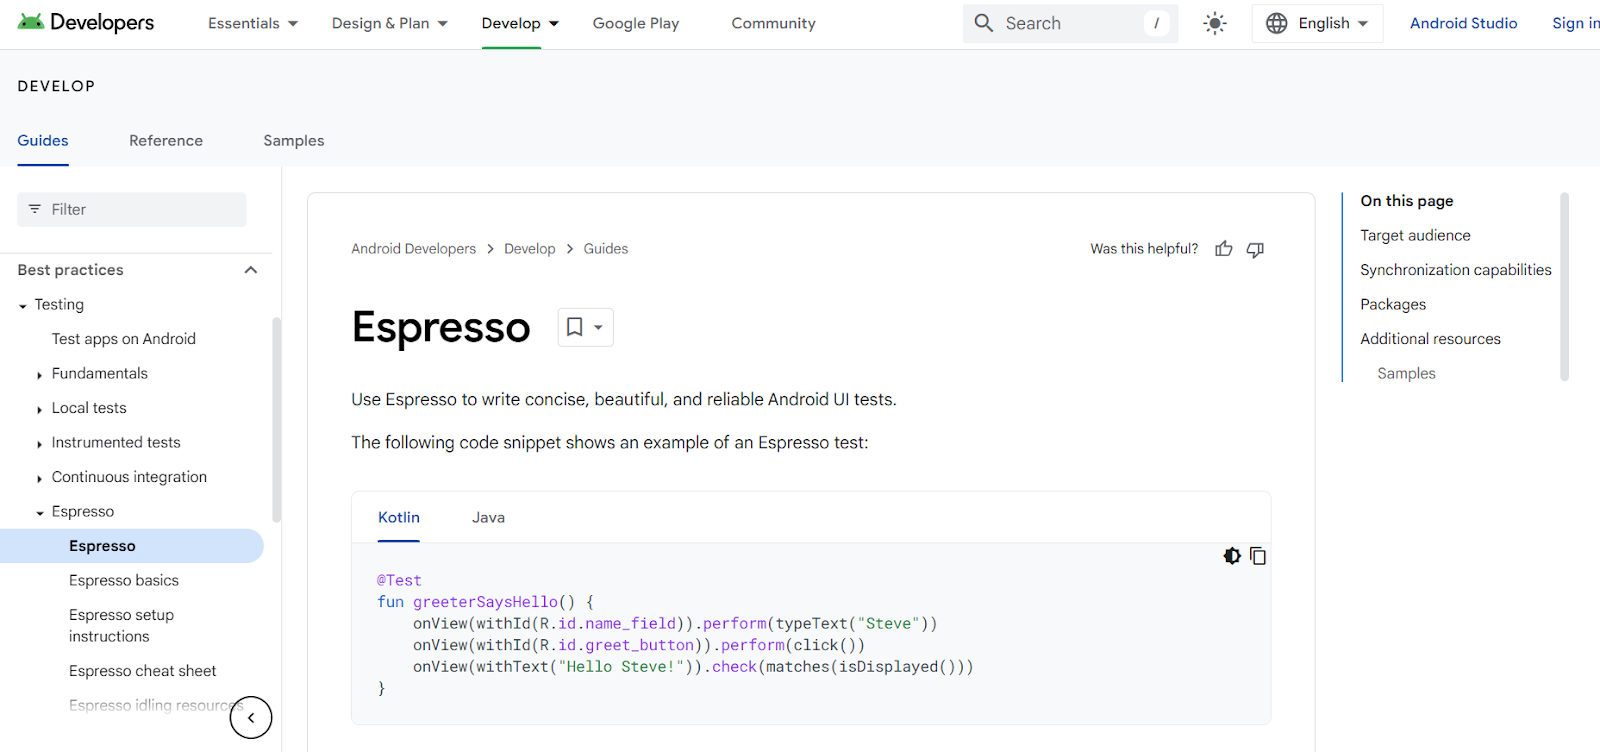Open the Essentials dropdown menu
This screenshot has height=752, width=1600.
253,23
